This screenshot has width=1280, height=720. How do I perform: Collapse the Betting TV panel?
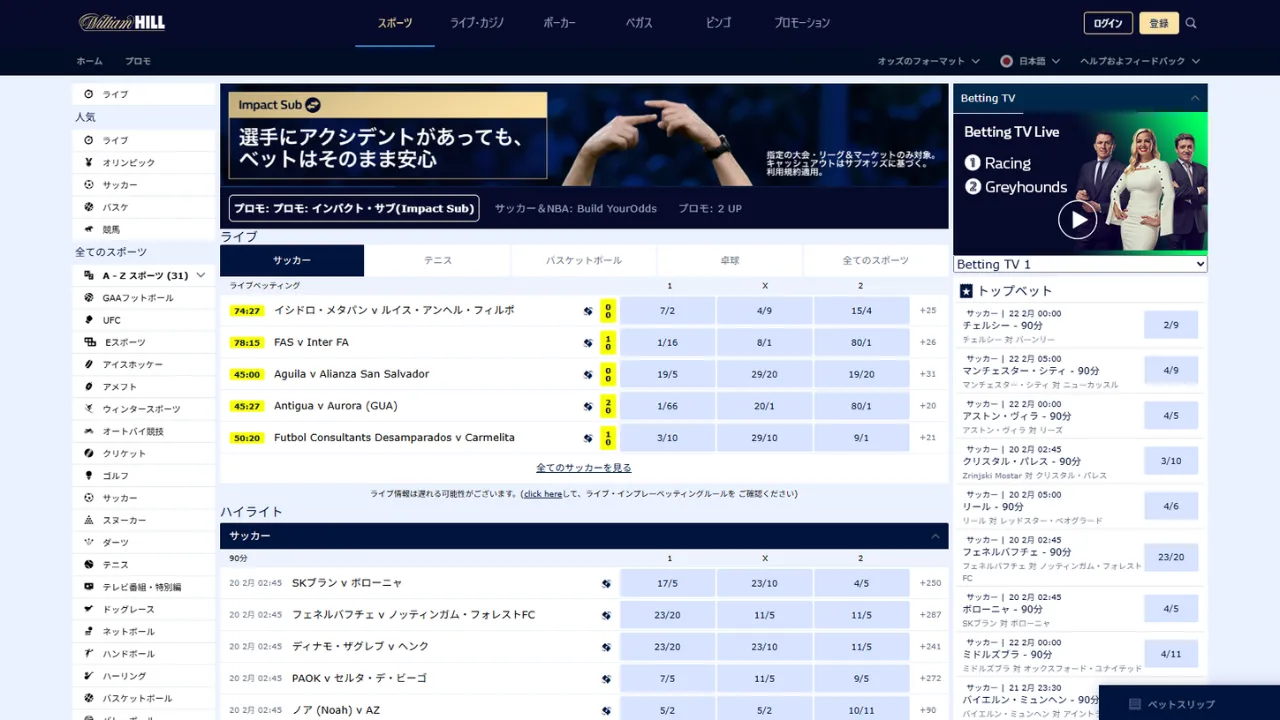click(1195, 98)
